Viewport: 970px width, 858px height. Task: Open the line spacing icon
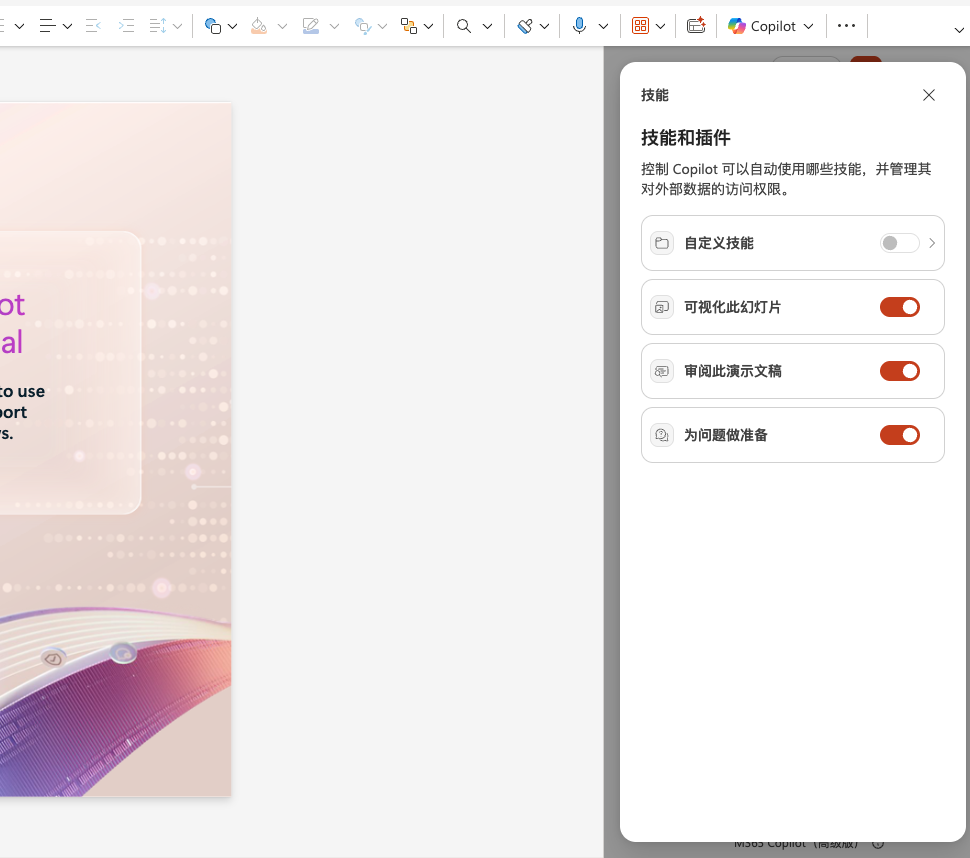158,26
